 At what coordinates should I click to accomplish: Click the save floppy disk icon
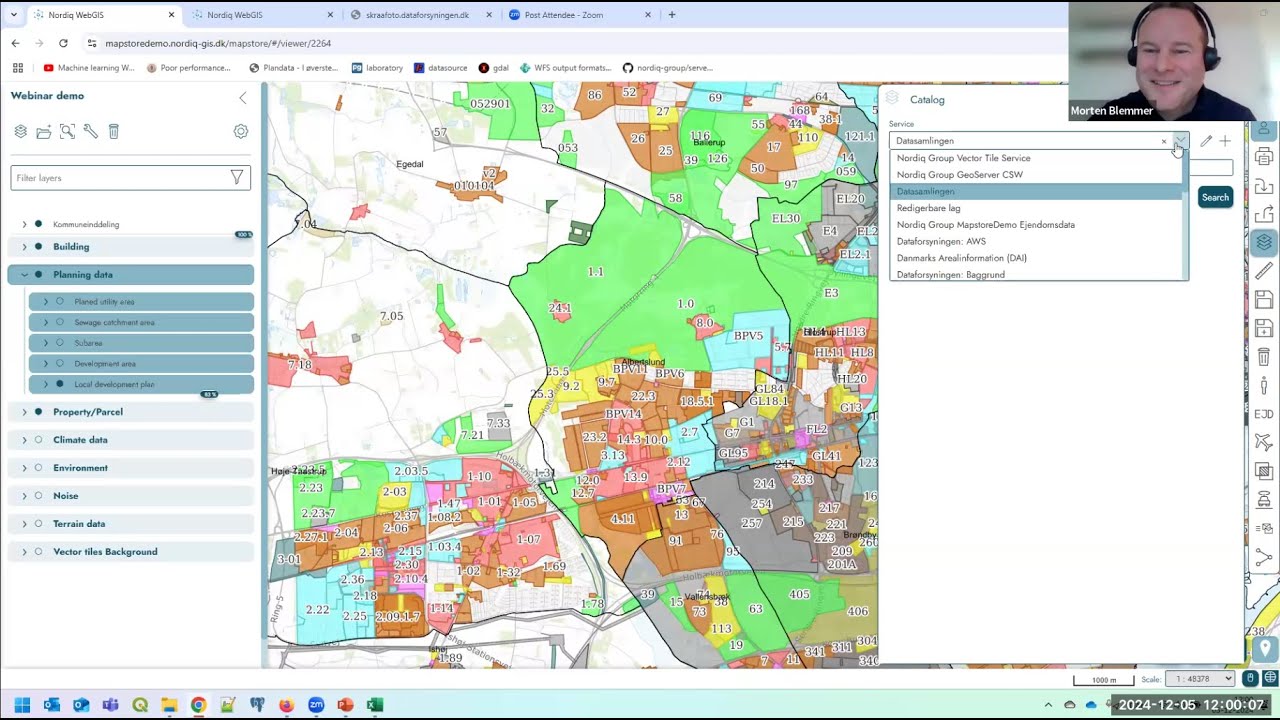pyautogui.click(x=1264, y=300)
